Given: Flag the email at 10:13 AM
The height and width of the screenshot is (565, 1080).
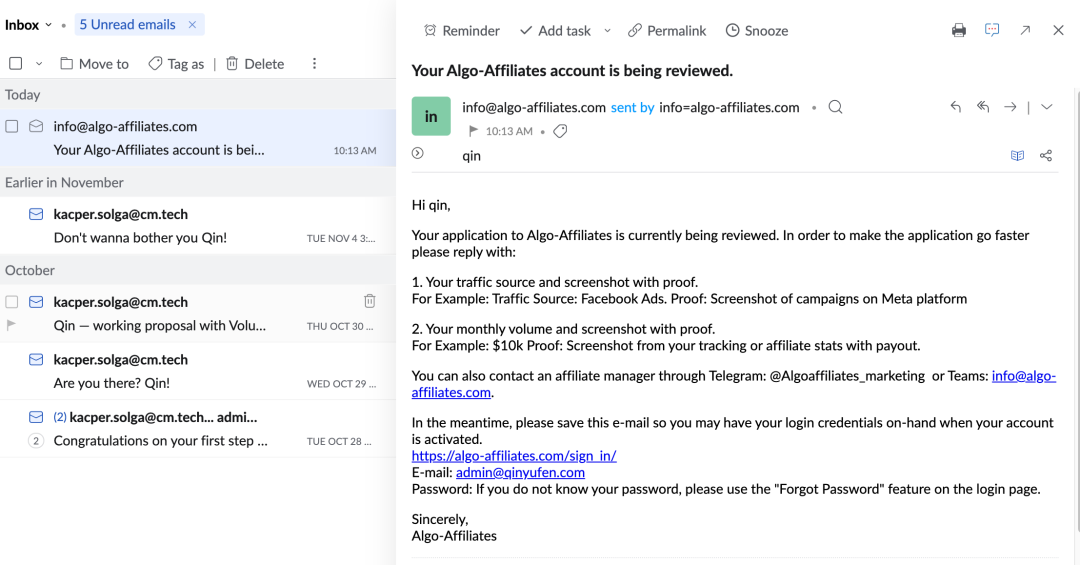Looking at the screenshot, I should (x=473, y=131).
